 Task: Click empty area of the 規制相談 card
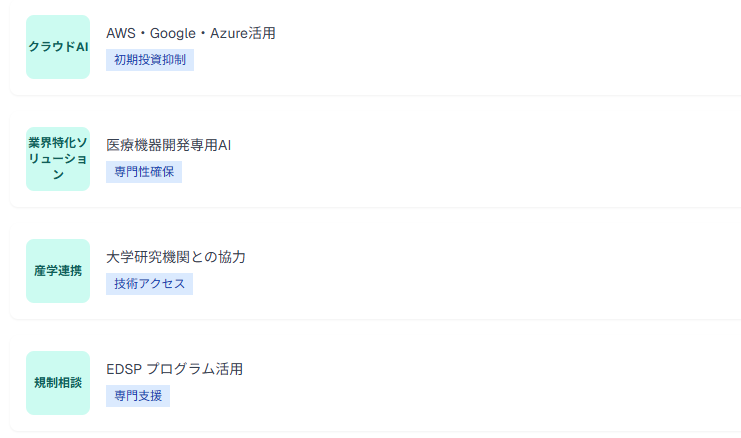point(473,383)
